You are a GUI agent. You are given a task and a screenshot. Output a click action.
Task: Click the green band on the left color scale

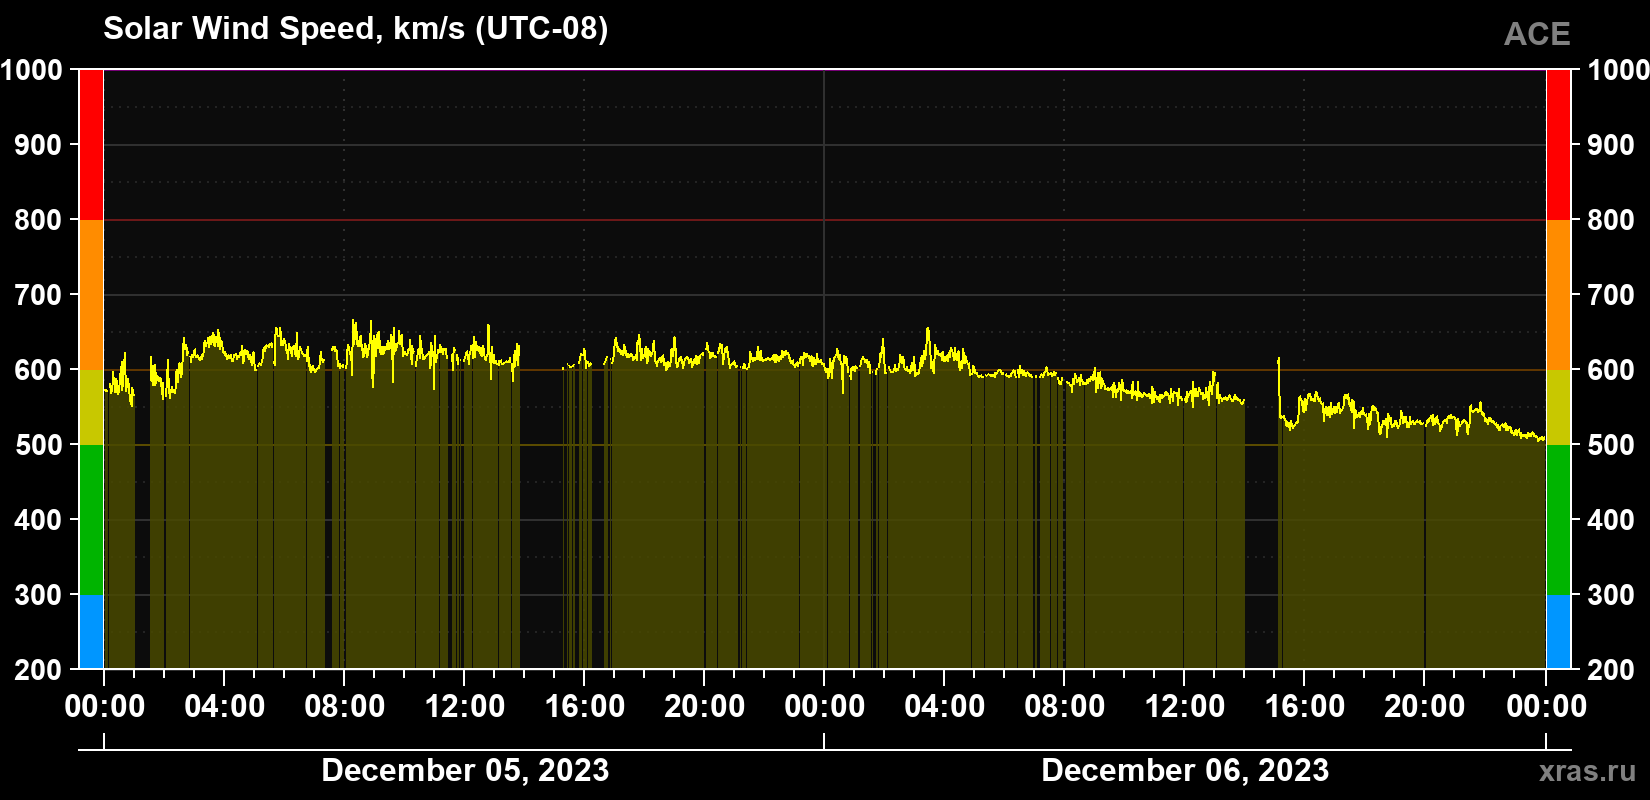click(x=91, y=520)
